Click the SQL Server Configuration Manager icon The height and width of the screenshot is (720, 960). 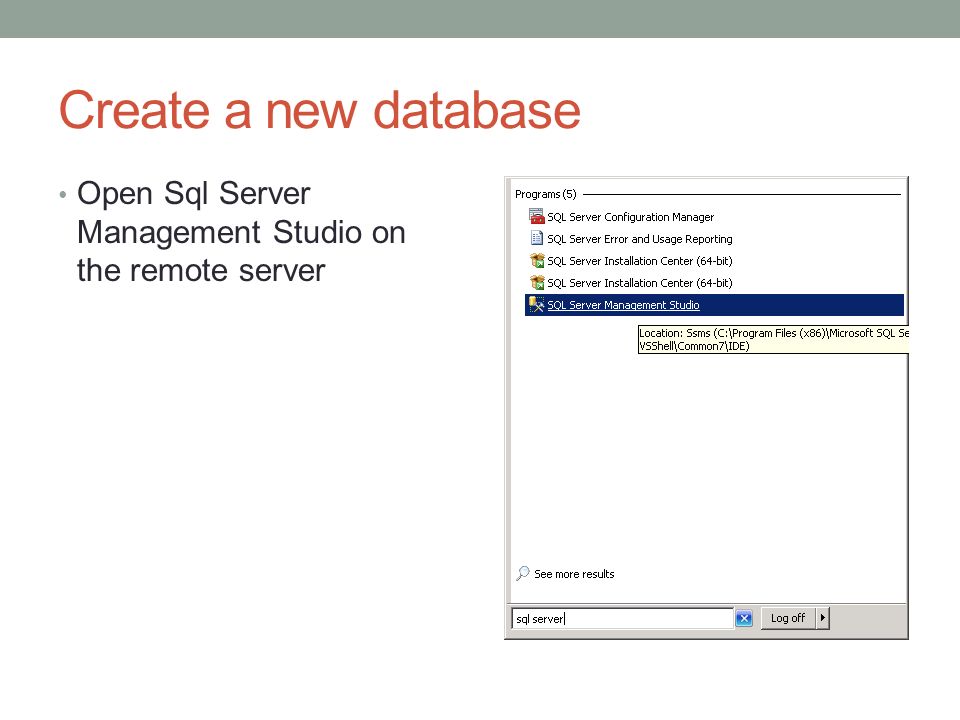point(537,216)
